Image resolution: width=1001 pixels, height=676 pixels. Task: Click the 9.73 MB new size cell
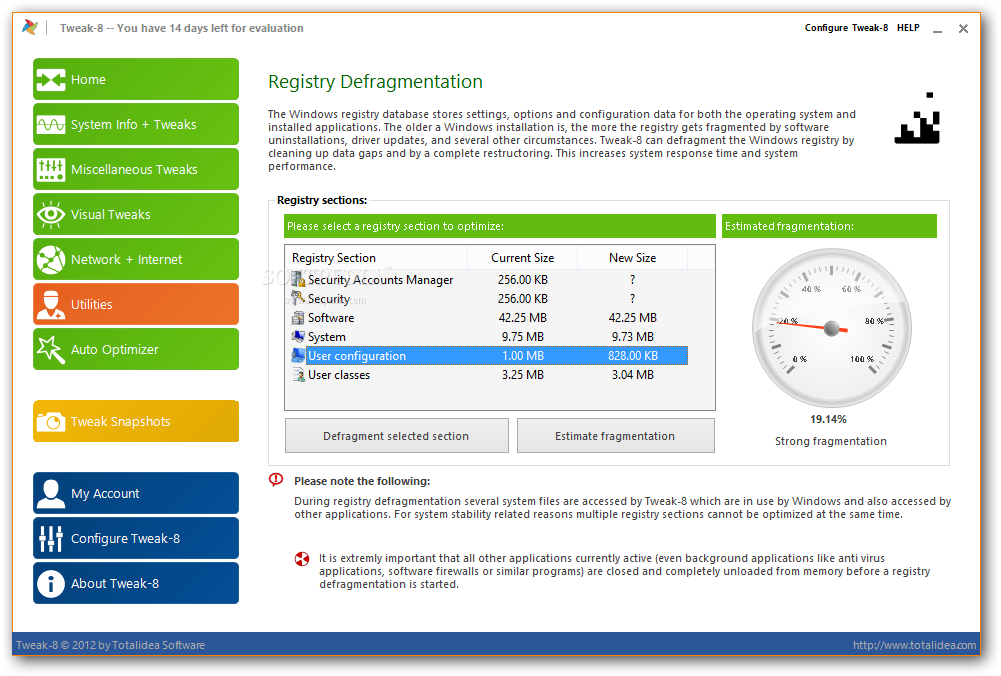point(632,336)
